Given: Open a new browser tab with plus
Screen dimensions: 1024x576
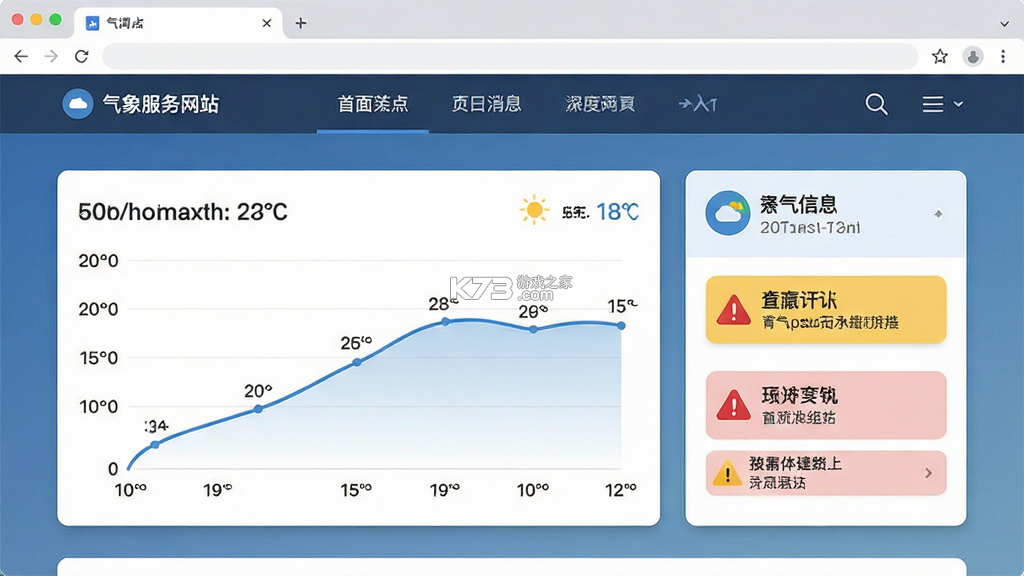Looking at the screenshot, I should (x=300, y=24).
